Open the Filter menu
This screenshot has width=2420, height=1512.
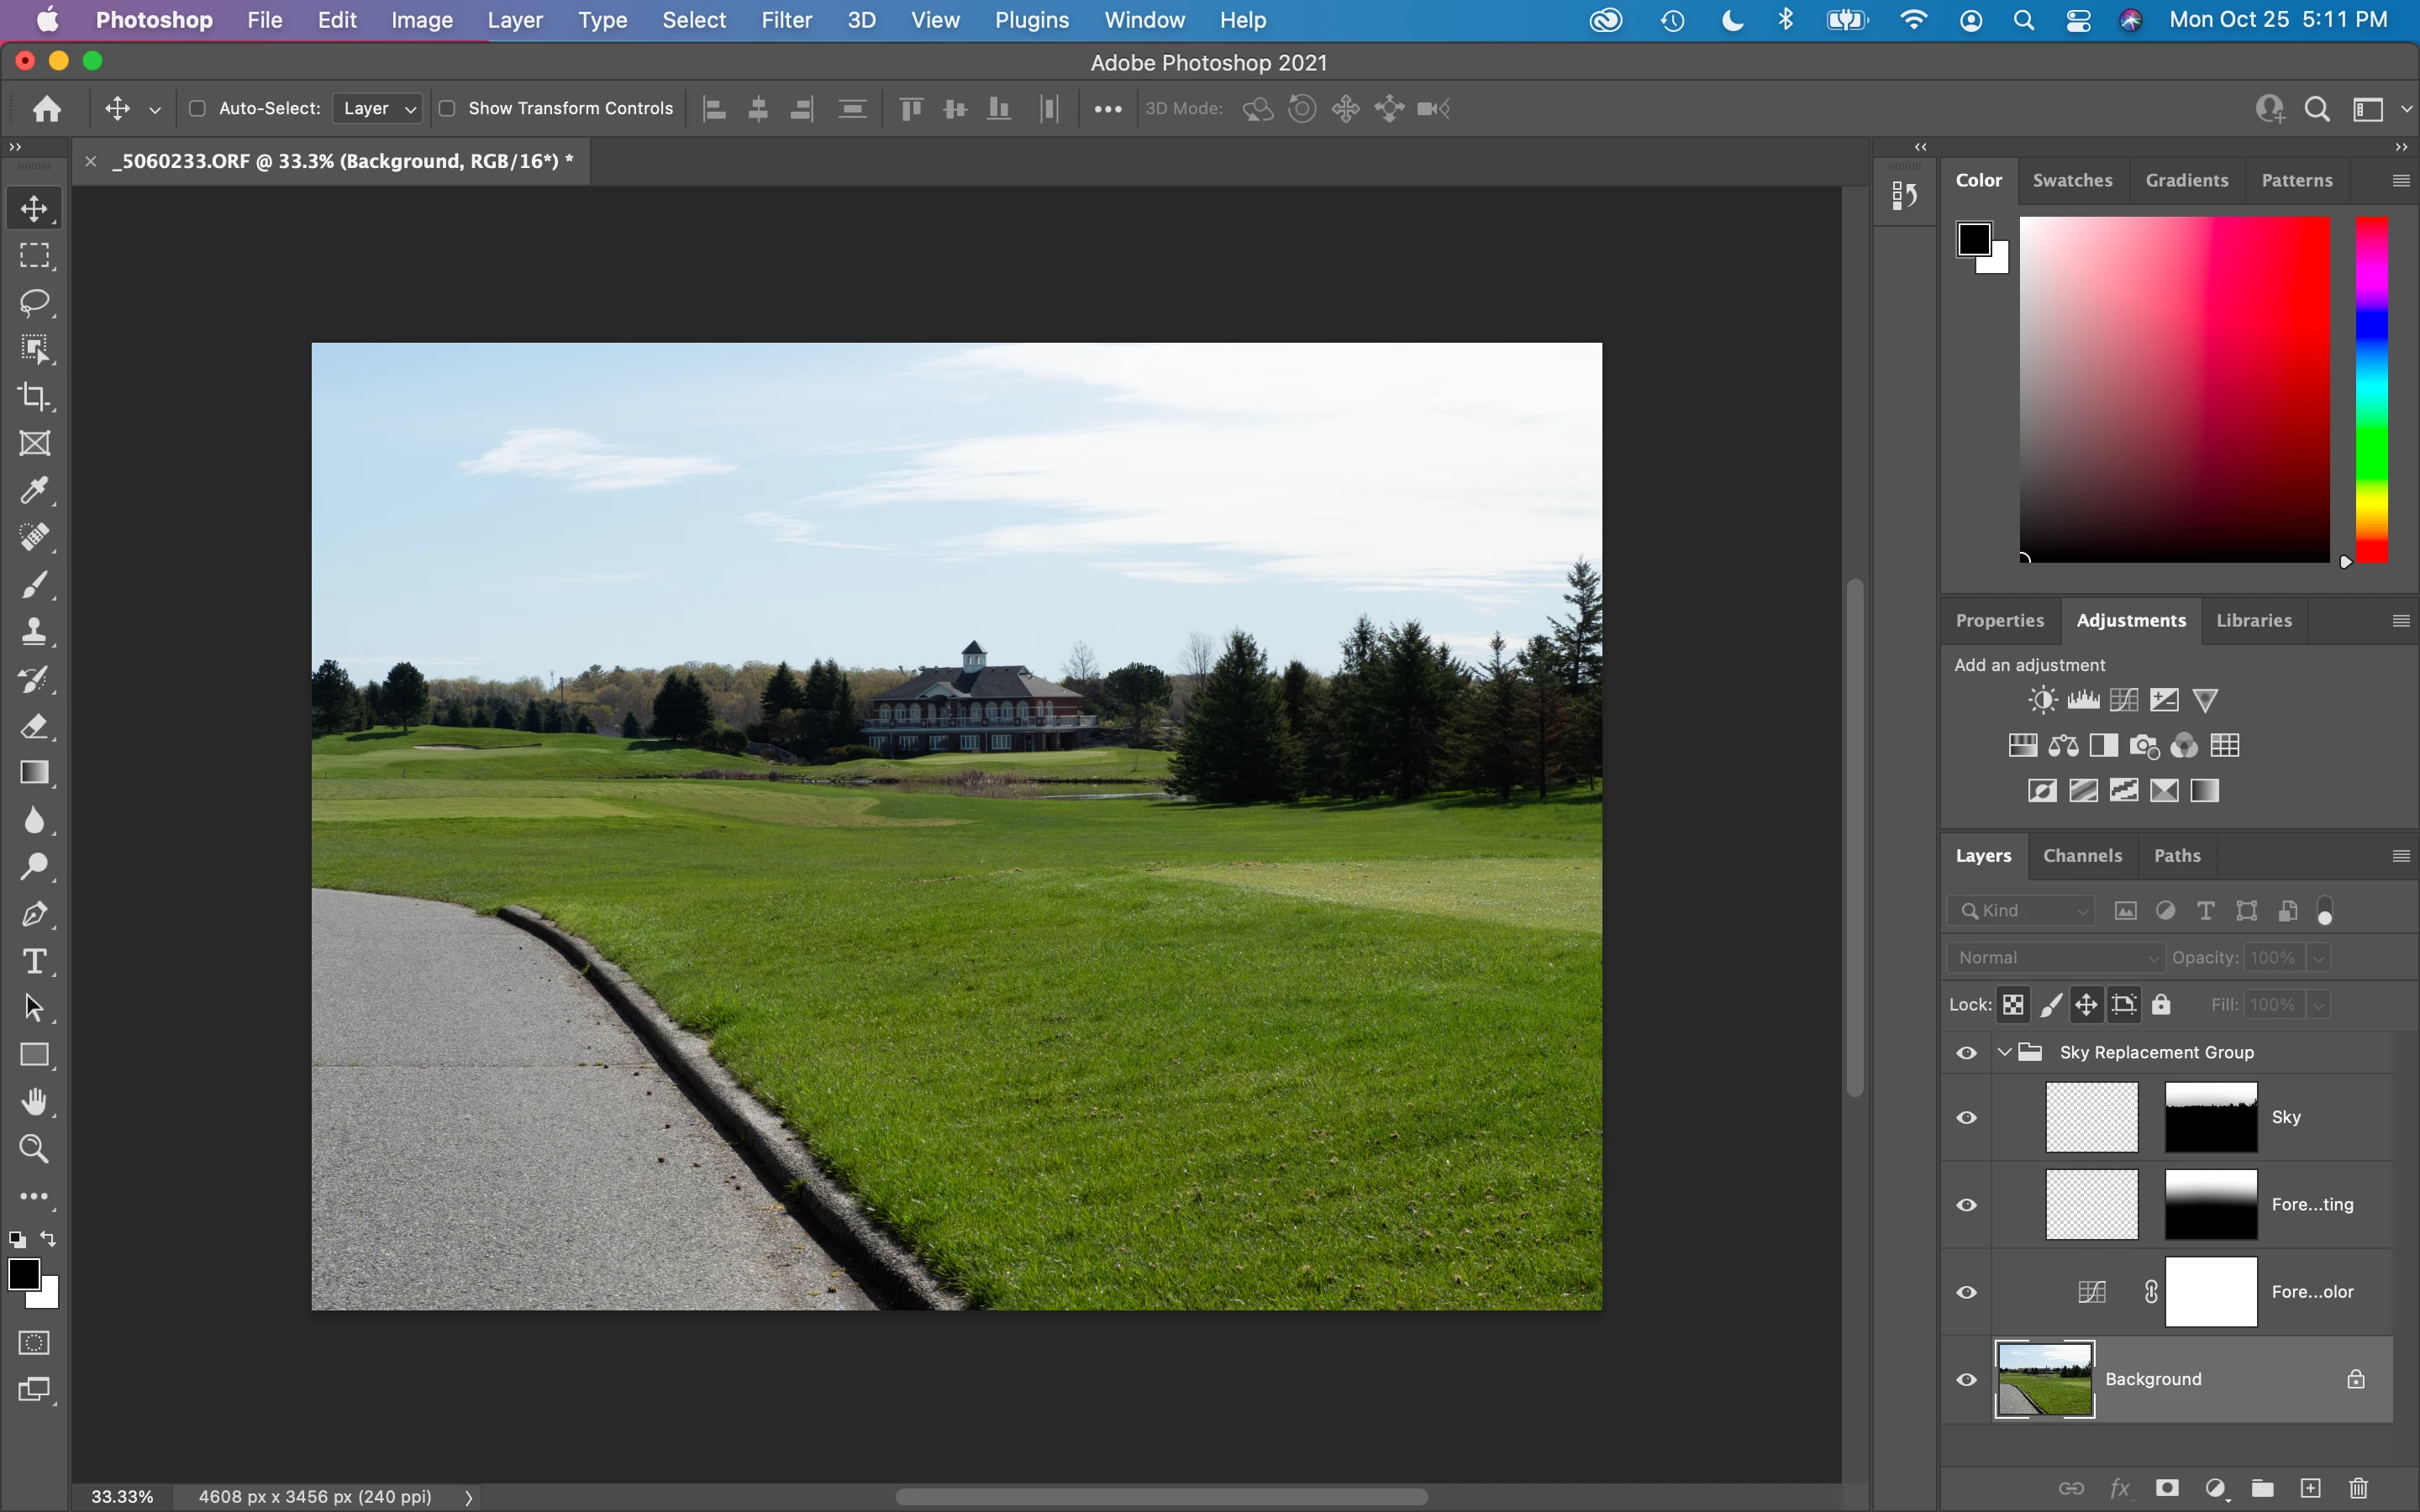coord(786,20)
